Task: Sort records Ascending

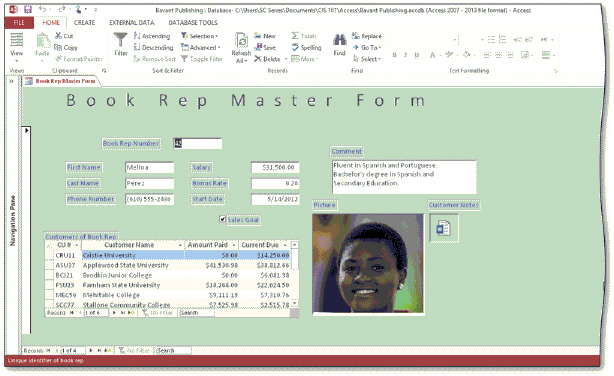Action: click(152, 36)
